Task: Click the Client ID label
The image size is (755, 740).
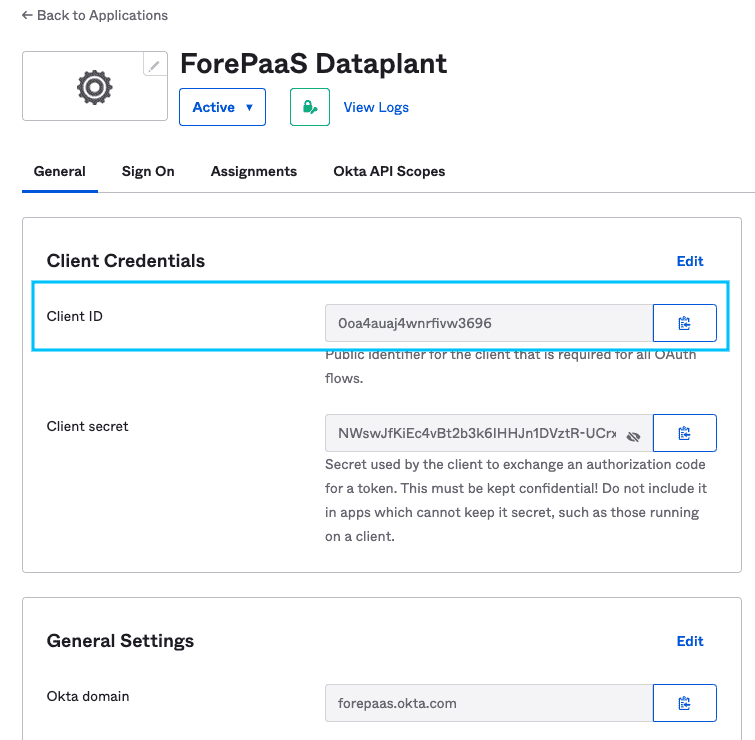Action: click(75, 316)
